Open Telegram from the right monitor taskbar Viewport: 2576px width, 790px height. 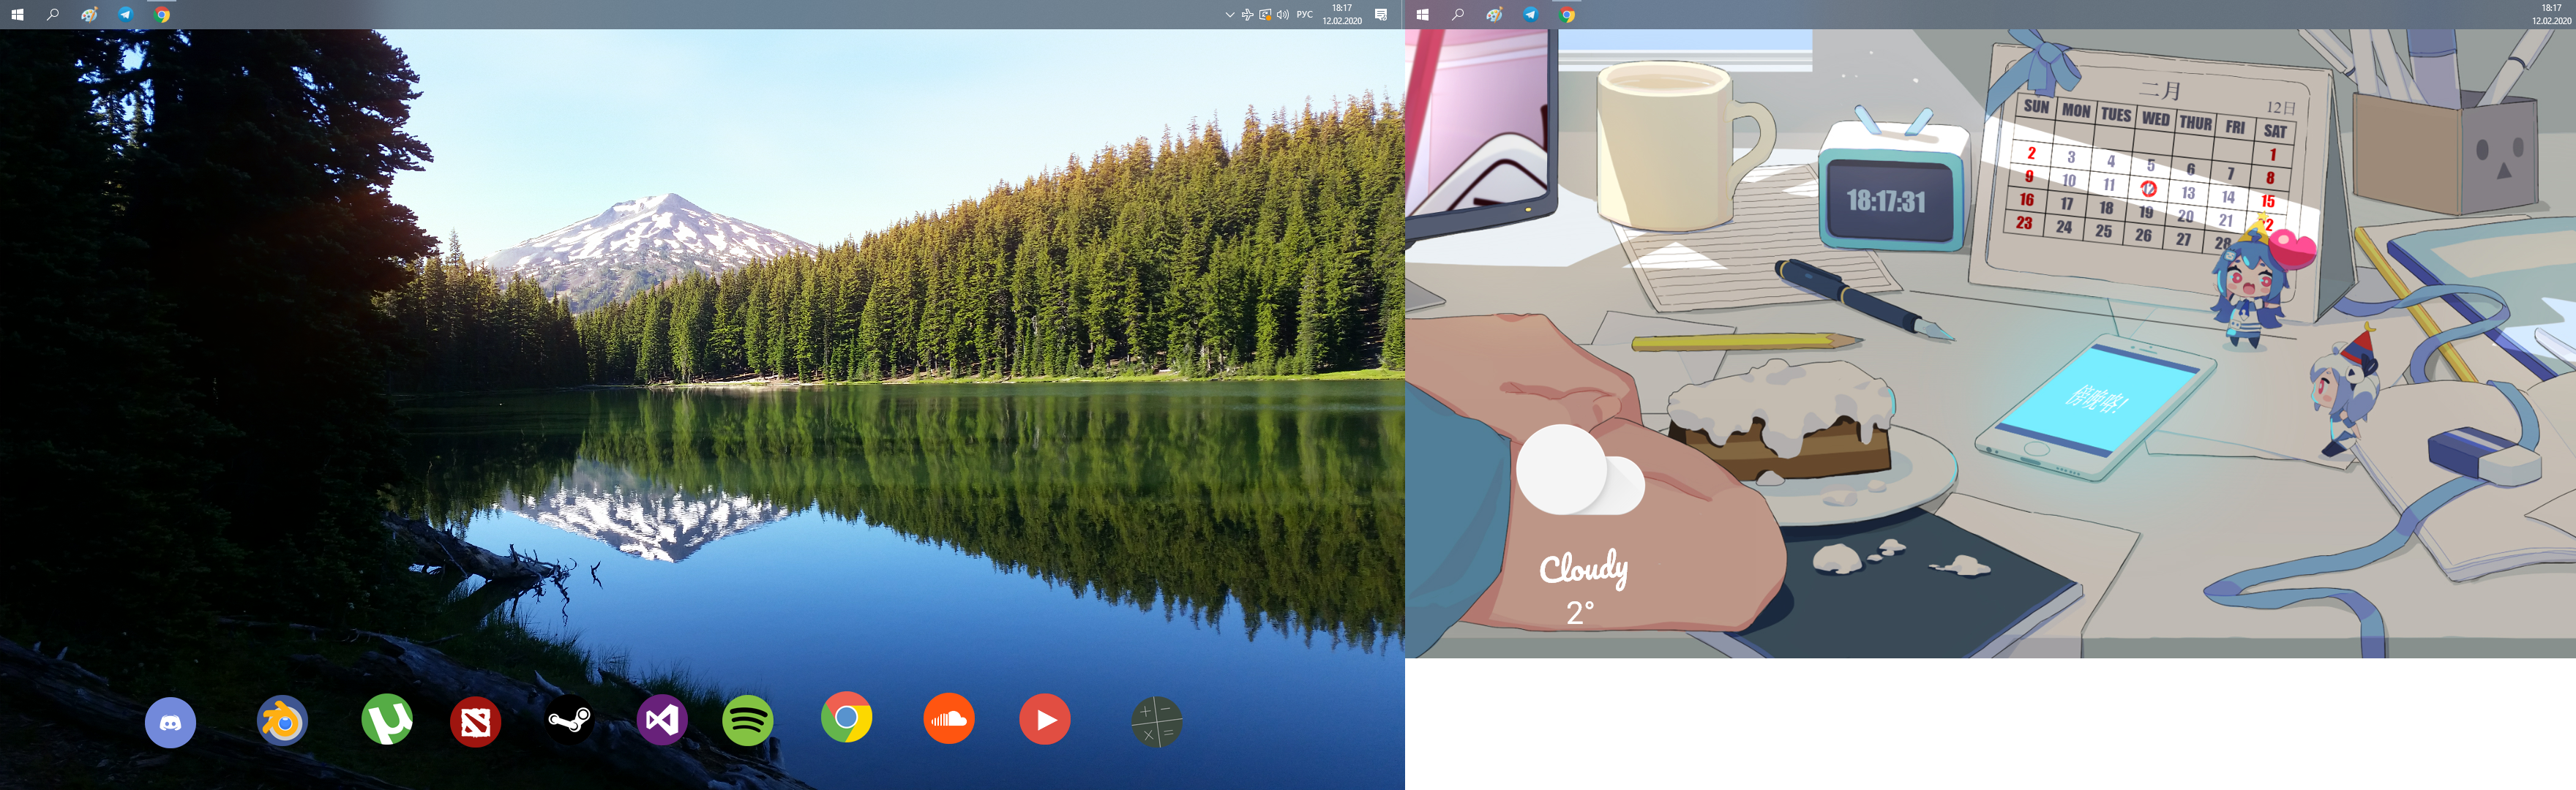pyautogui.click(x=1531, y=14)
